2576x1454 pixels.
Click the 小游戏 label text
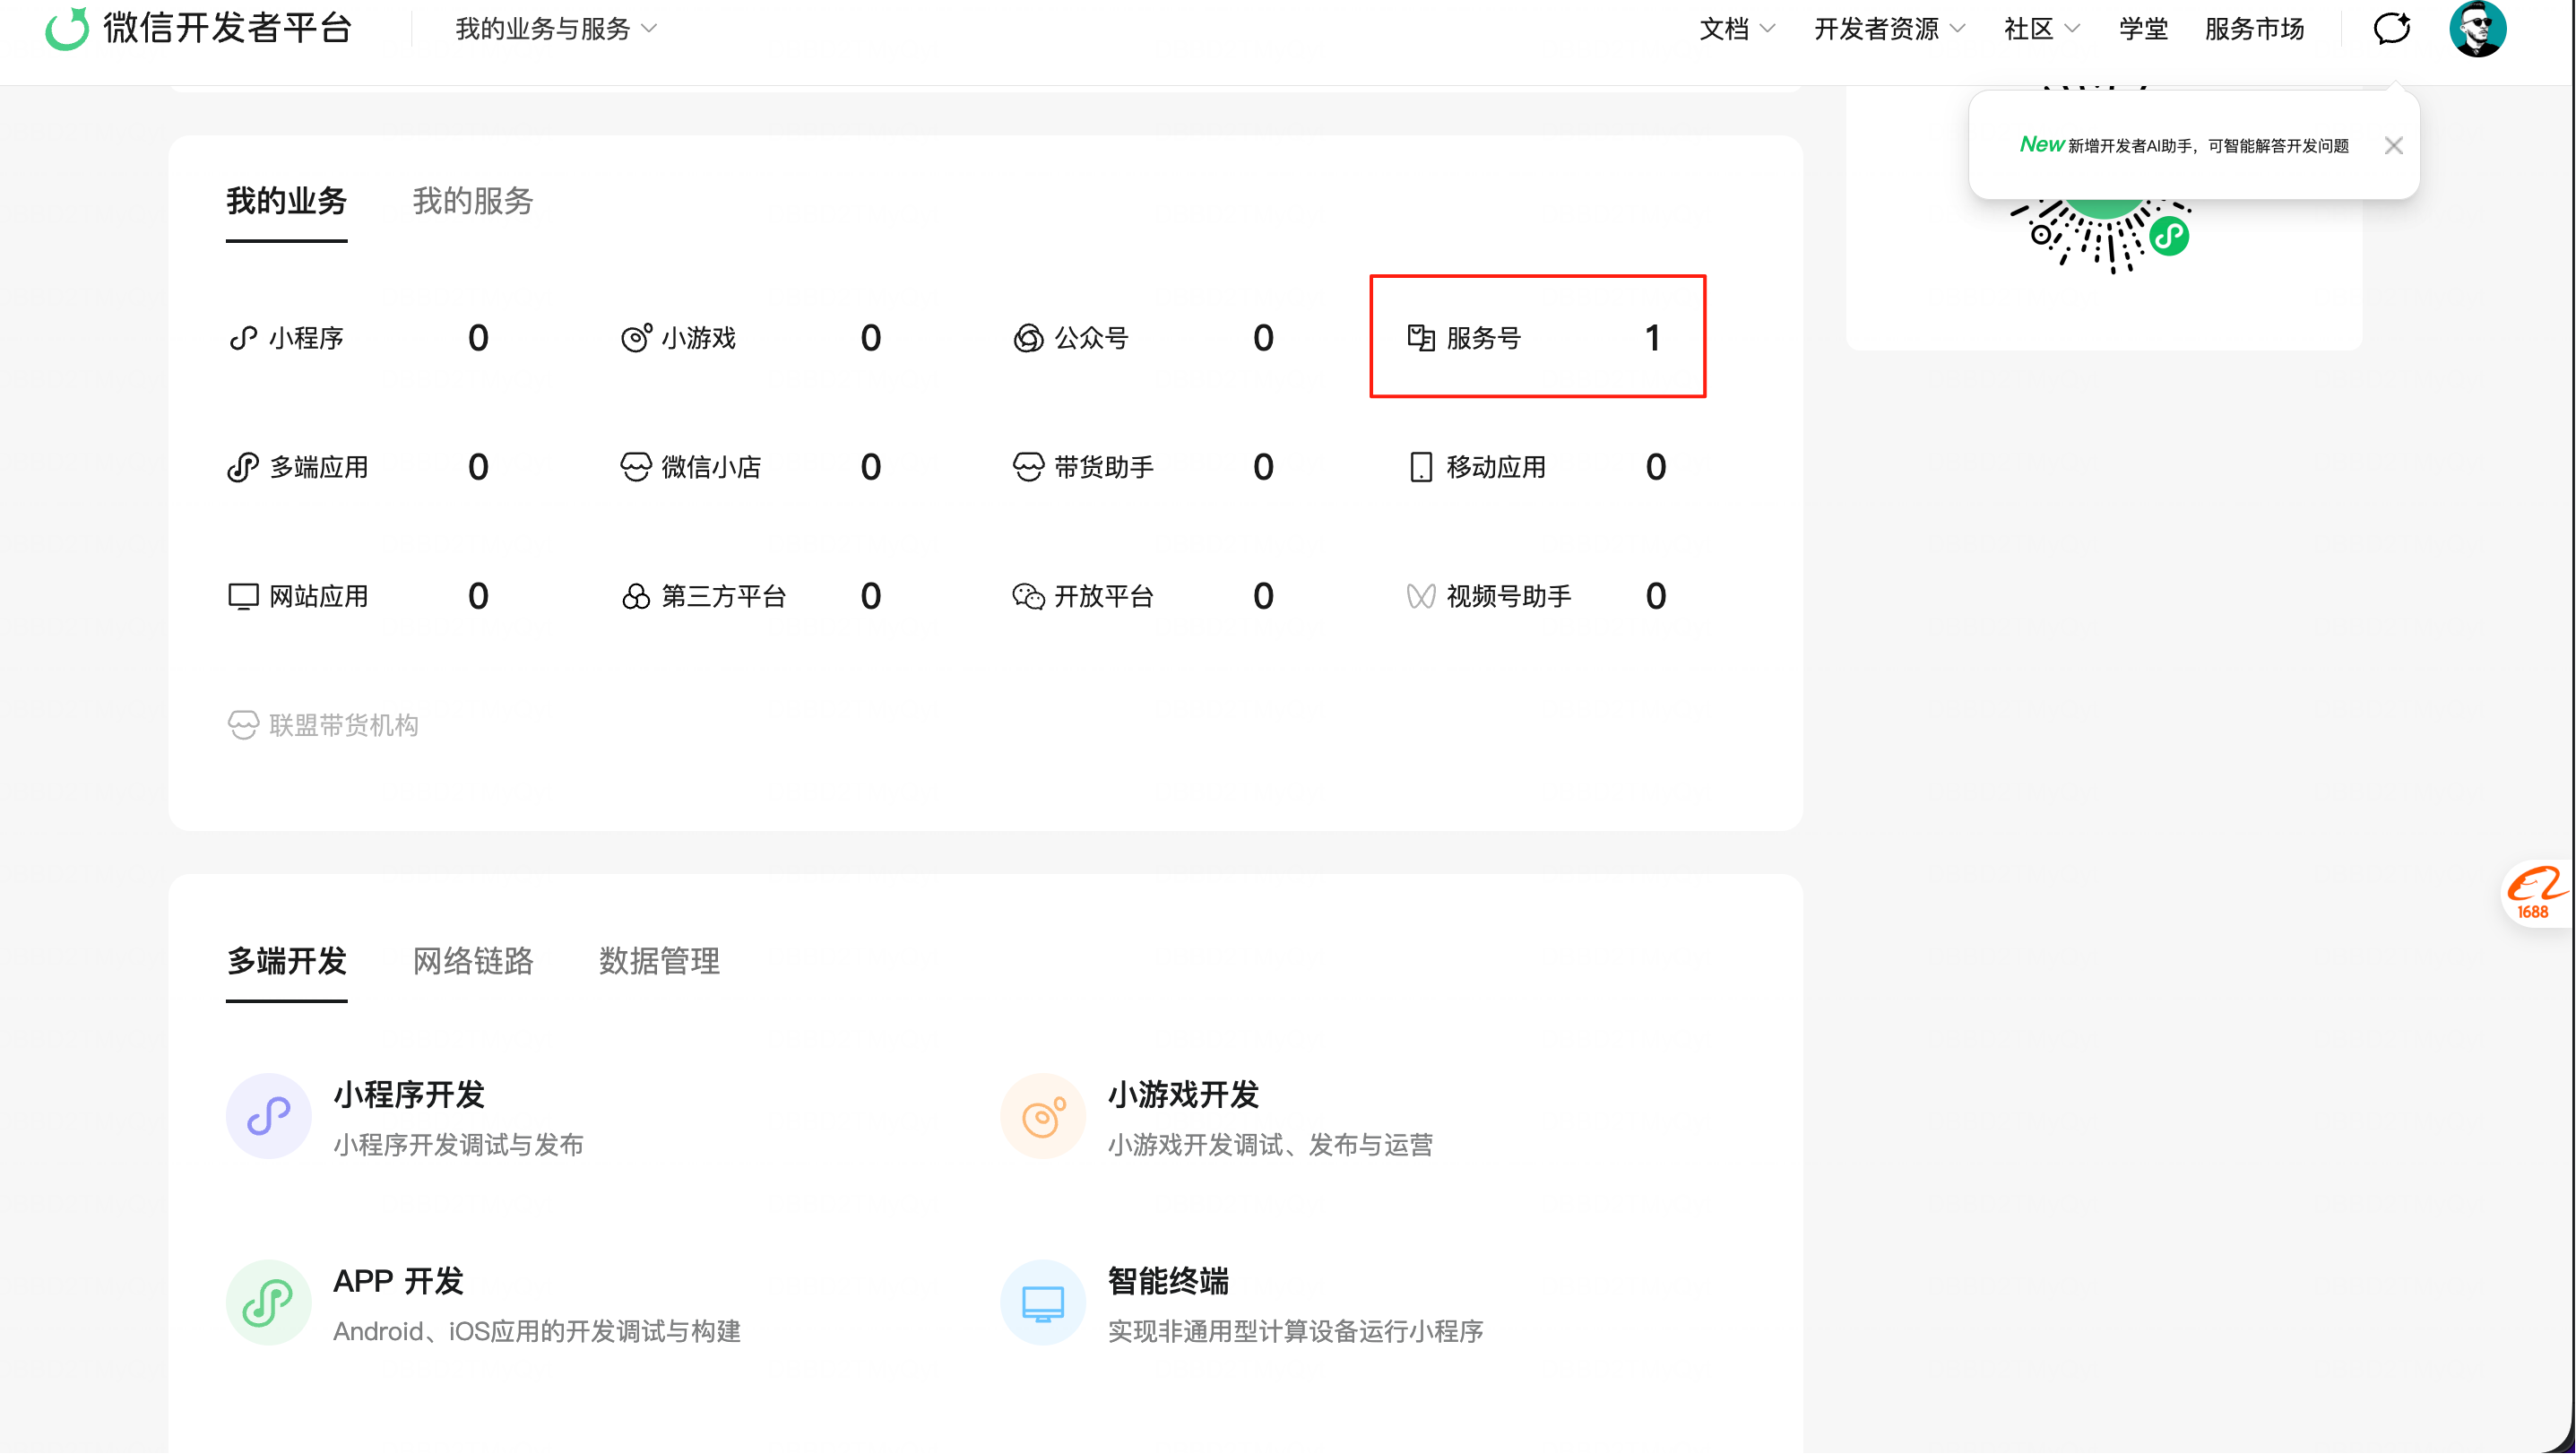click(x=698, y=338)
